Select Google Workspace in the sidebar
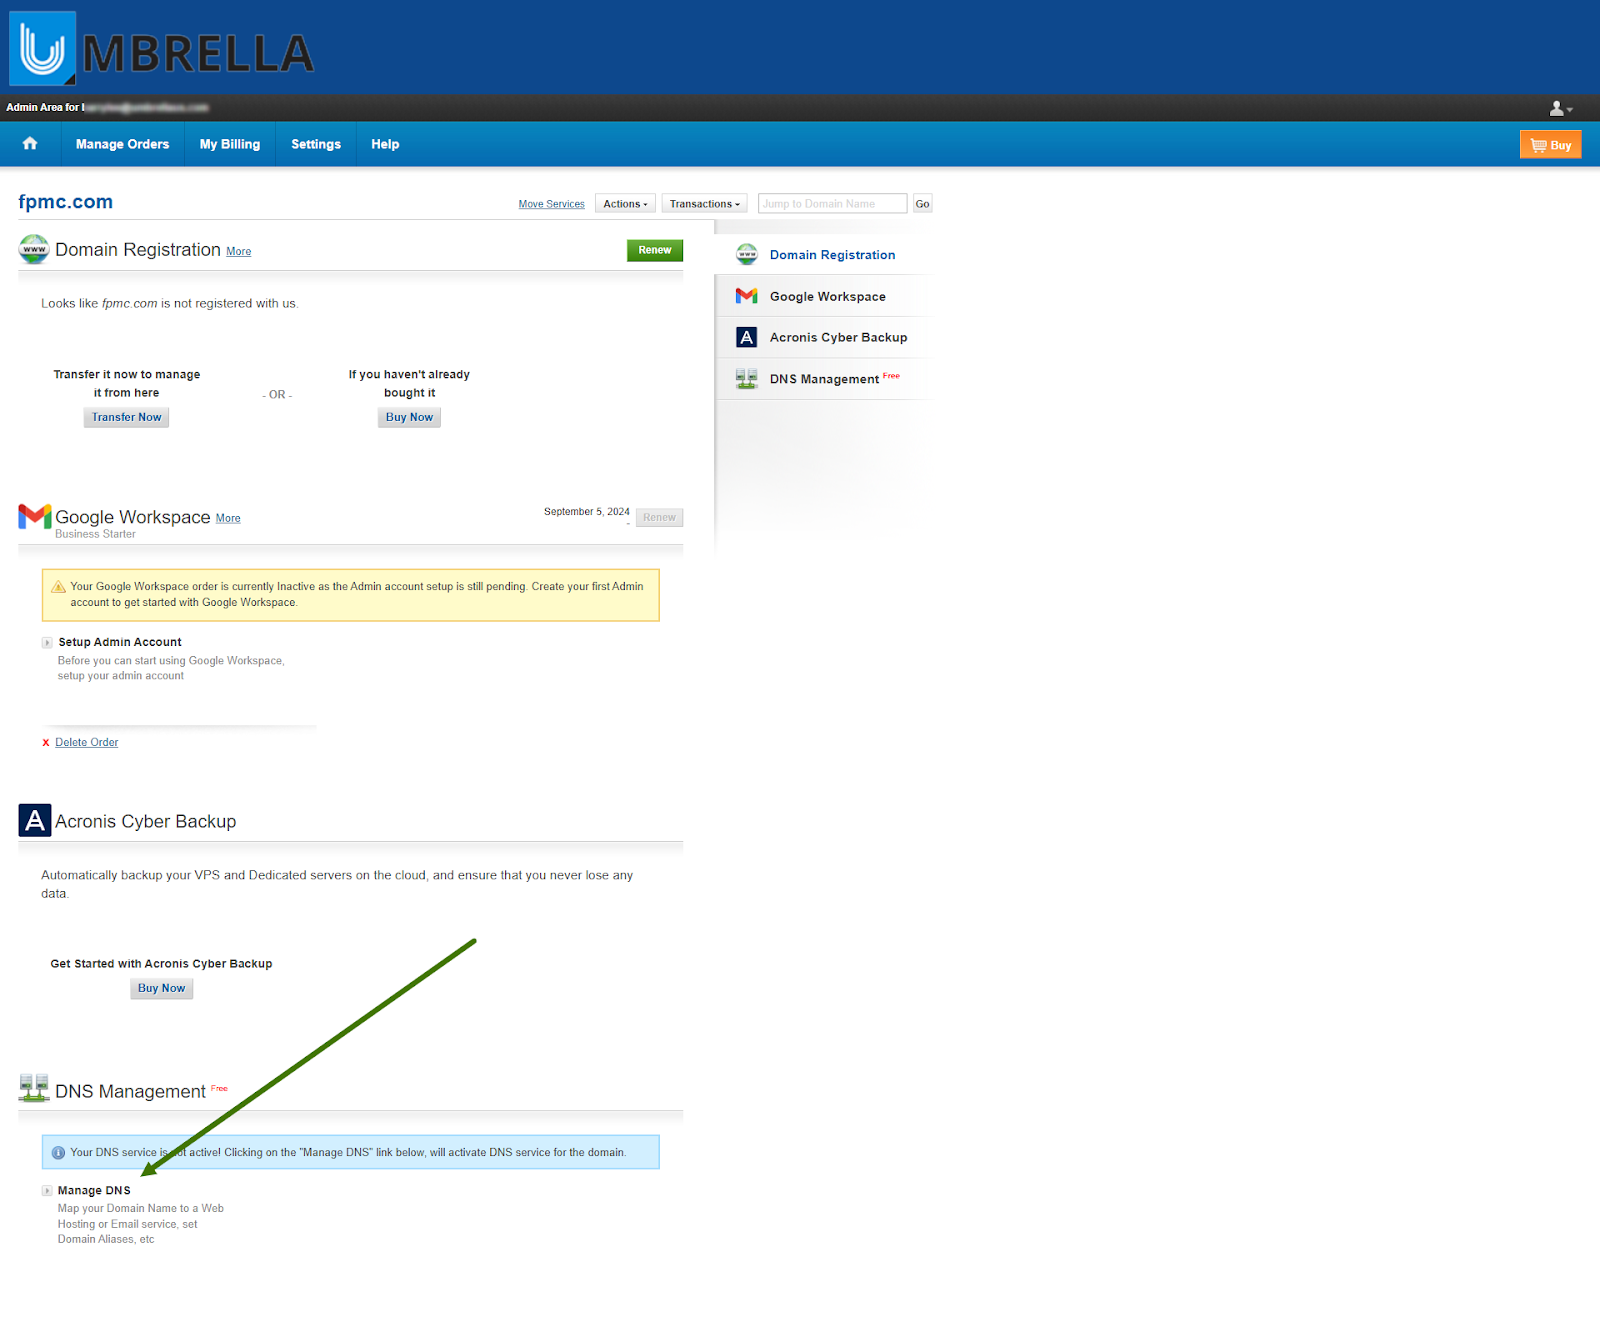The height and width of the screenshot is (1317, 1600). point(826,296)
